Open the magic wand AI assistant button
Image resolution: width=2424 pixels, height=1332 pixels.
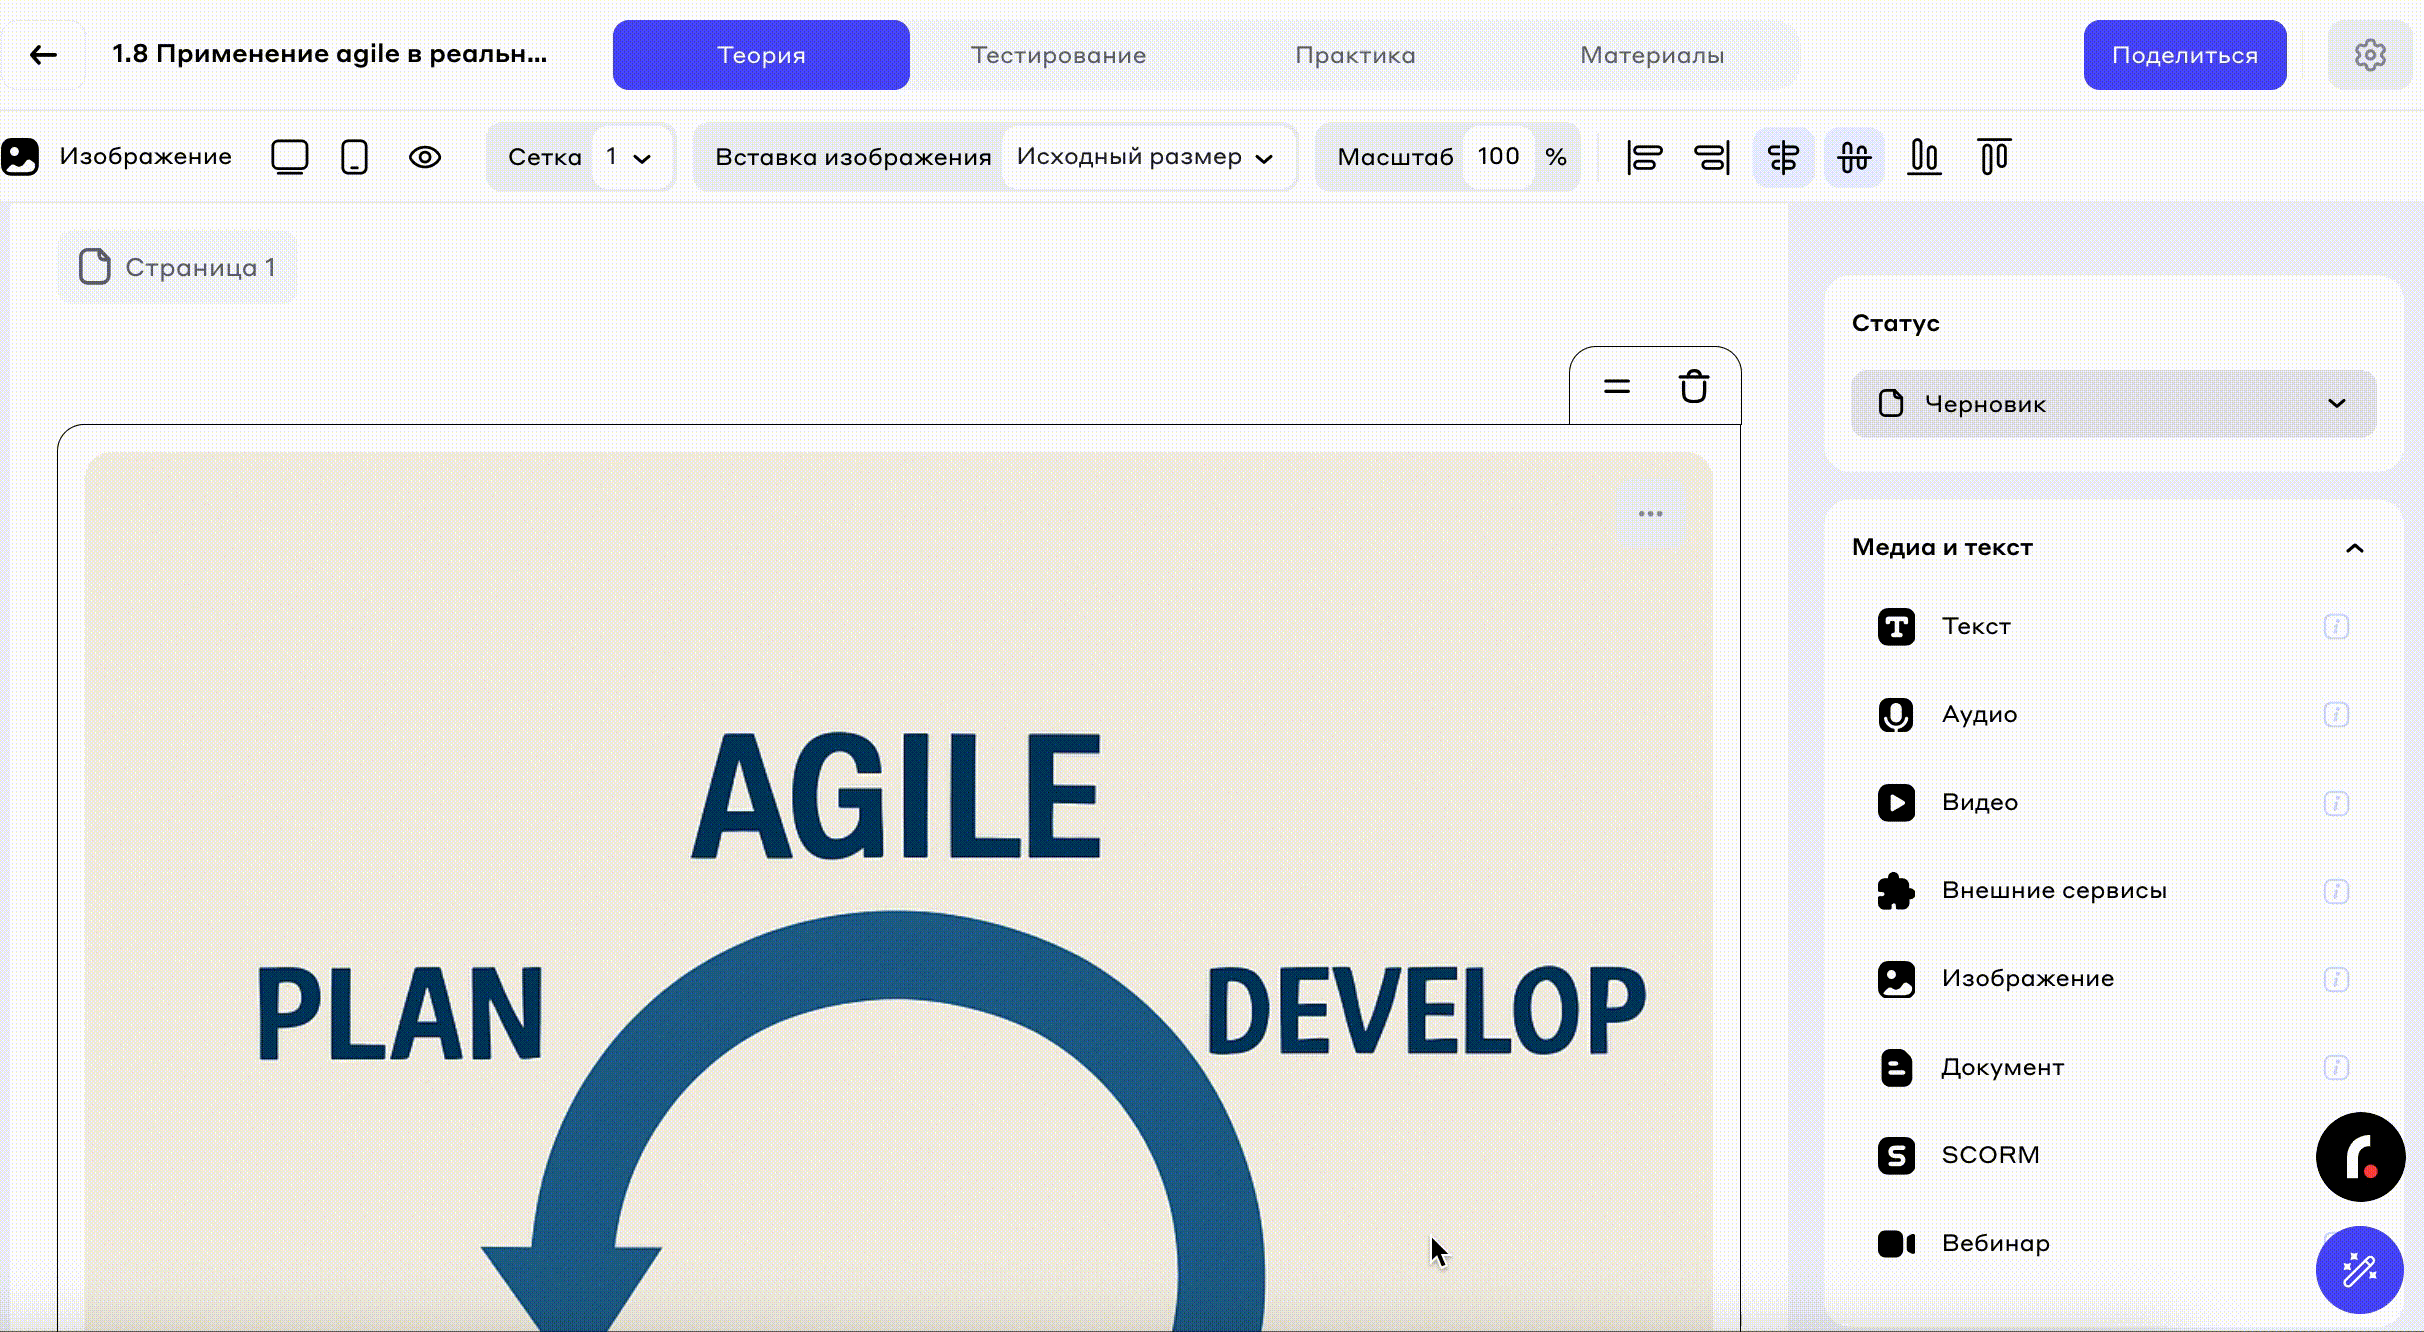[x=2359, y=1270]
